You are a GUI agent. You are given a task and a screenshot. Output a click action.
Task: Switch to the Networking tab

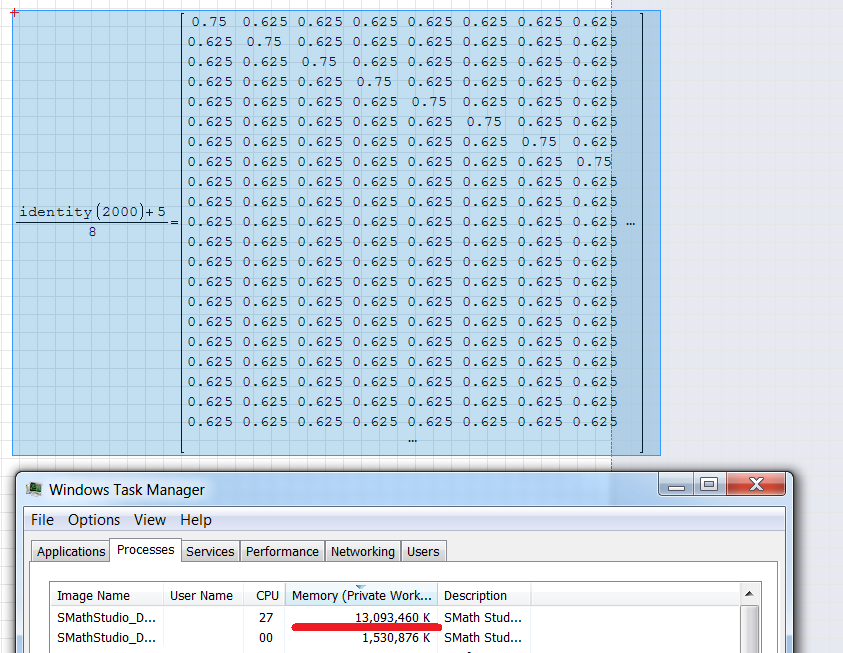362,551
